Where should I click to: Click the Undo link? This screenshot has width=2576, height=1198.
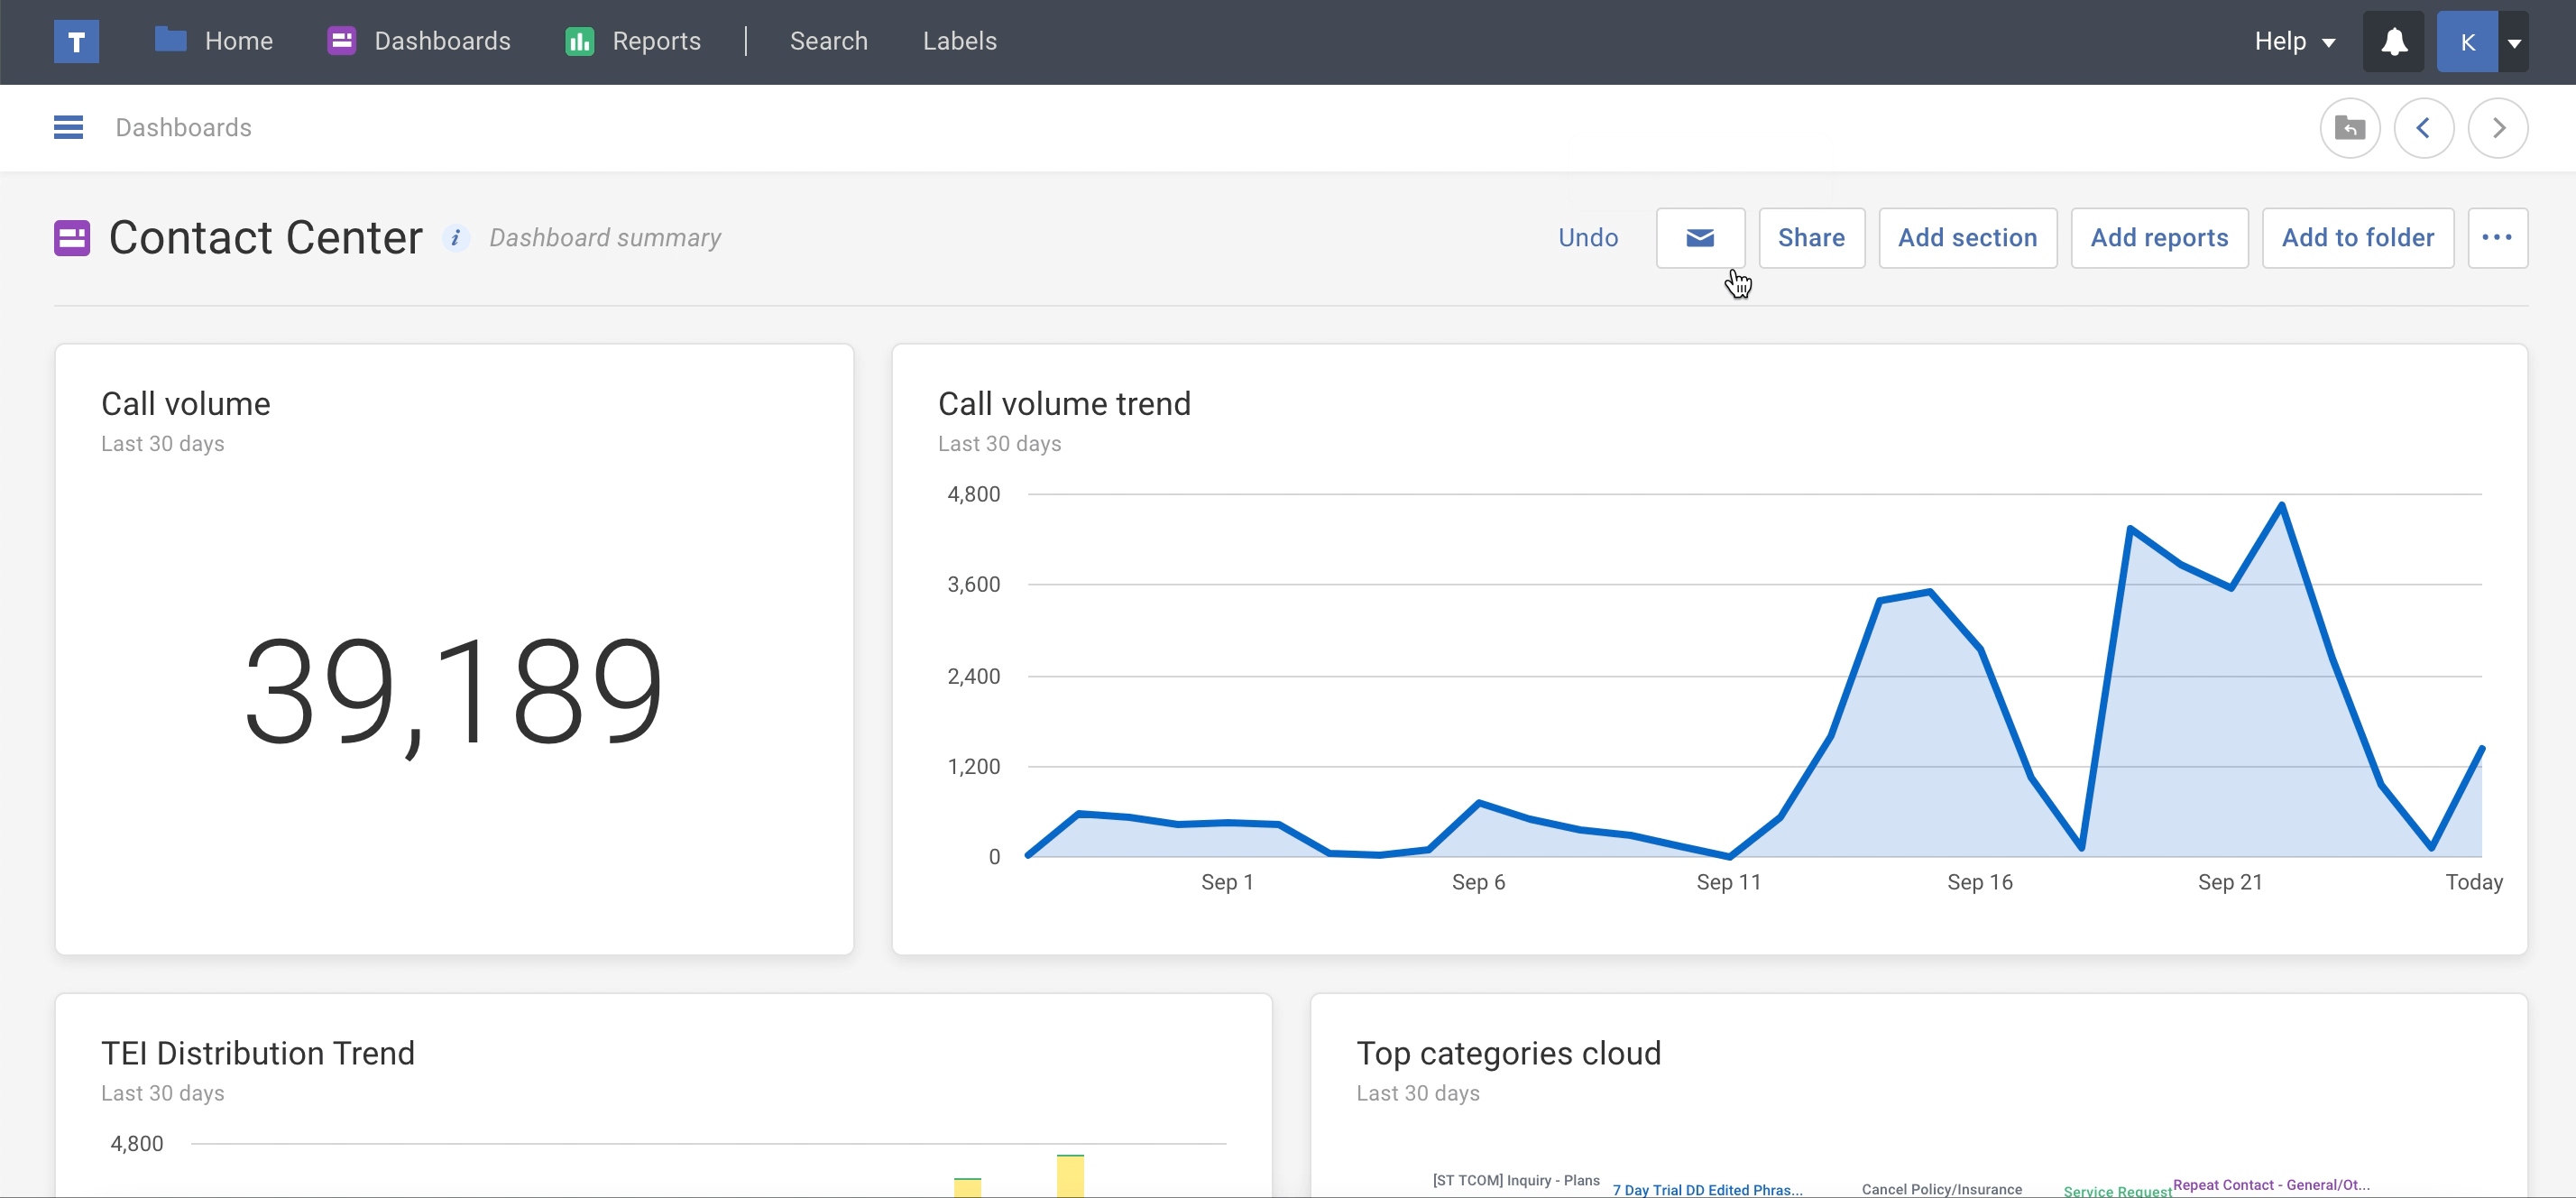click(x=1588, y=238)
